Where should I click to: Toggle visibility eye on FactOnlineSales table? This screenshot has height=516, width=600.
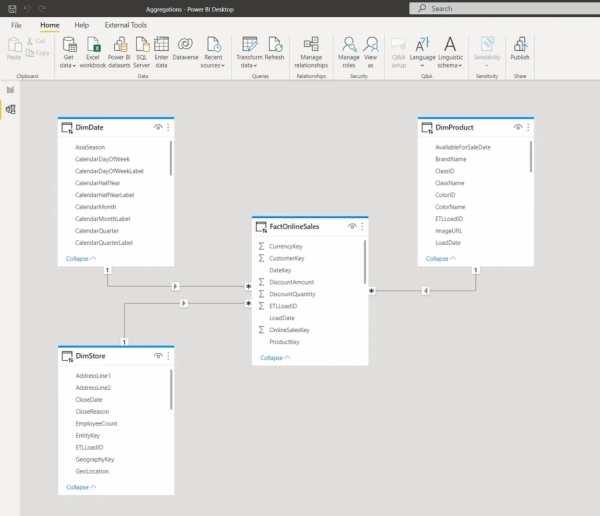tap(352, 227)
